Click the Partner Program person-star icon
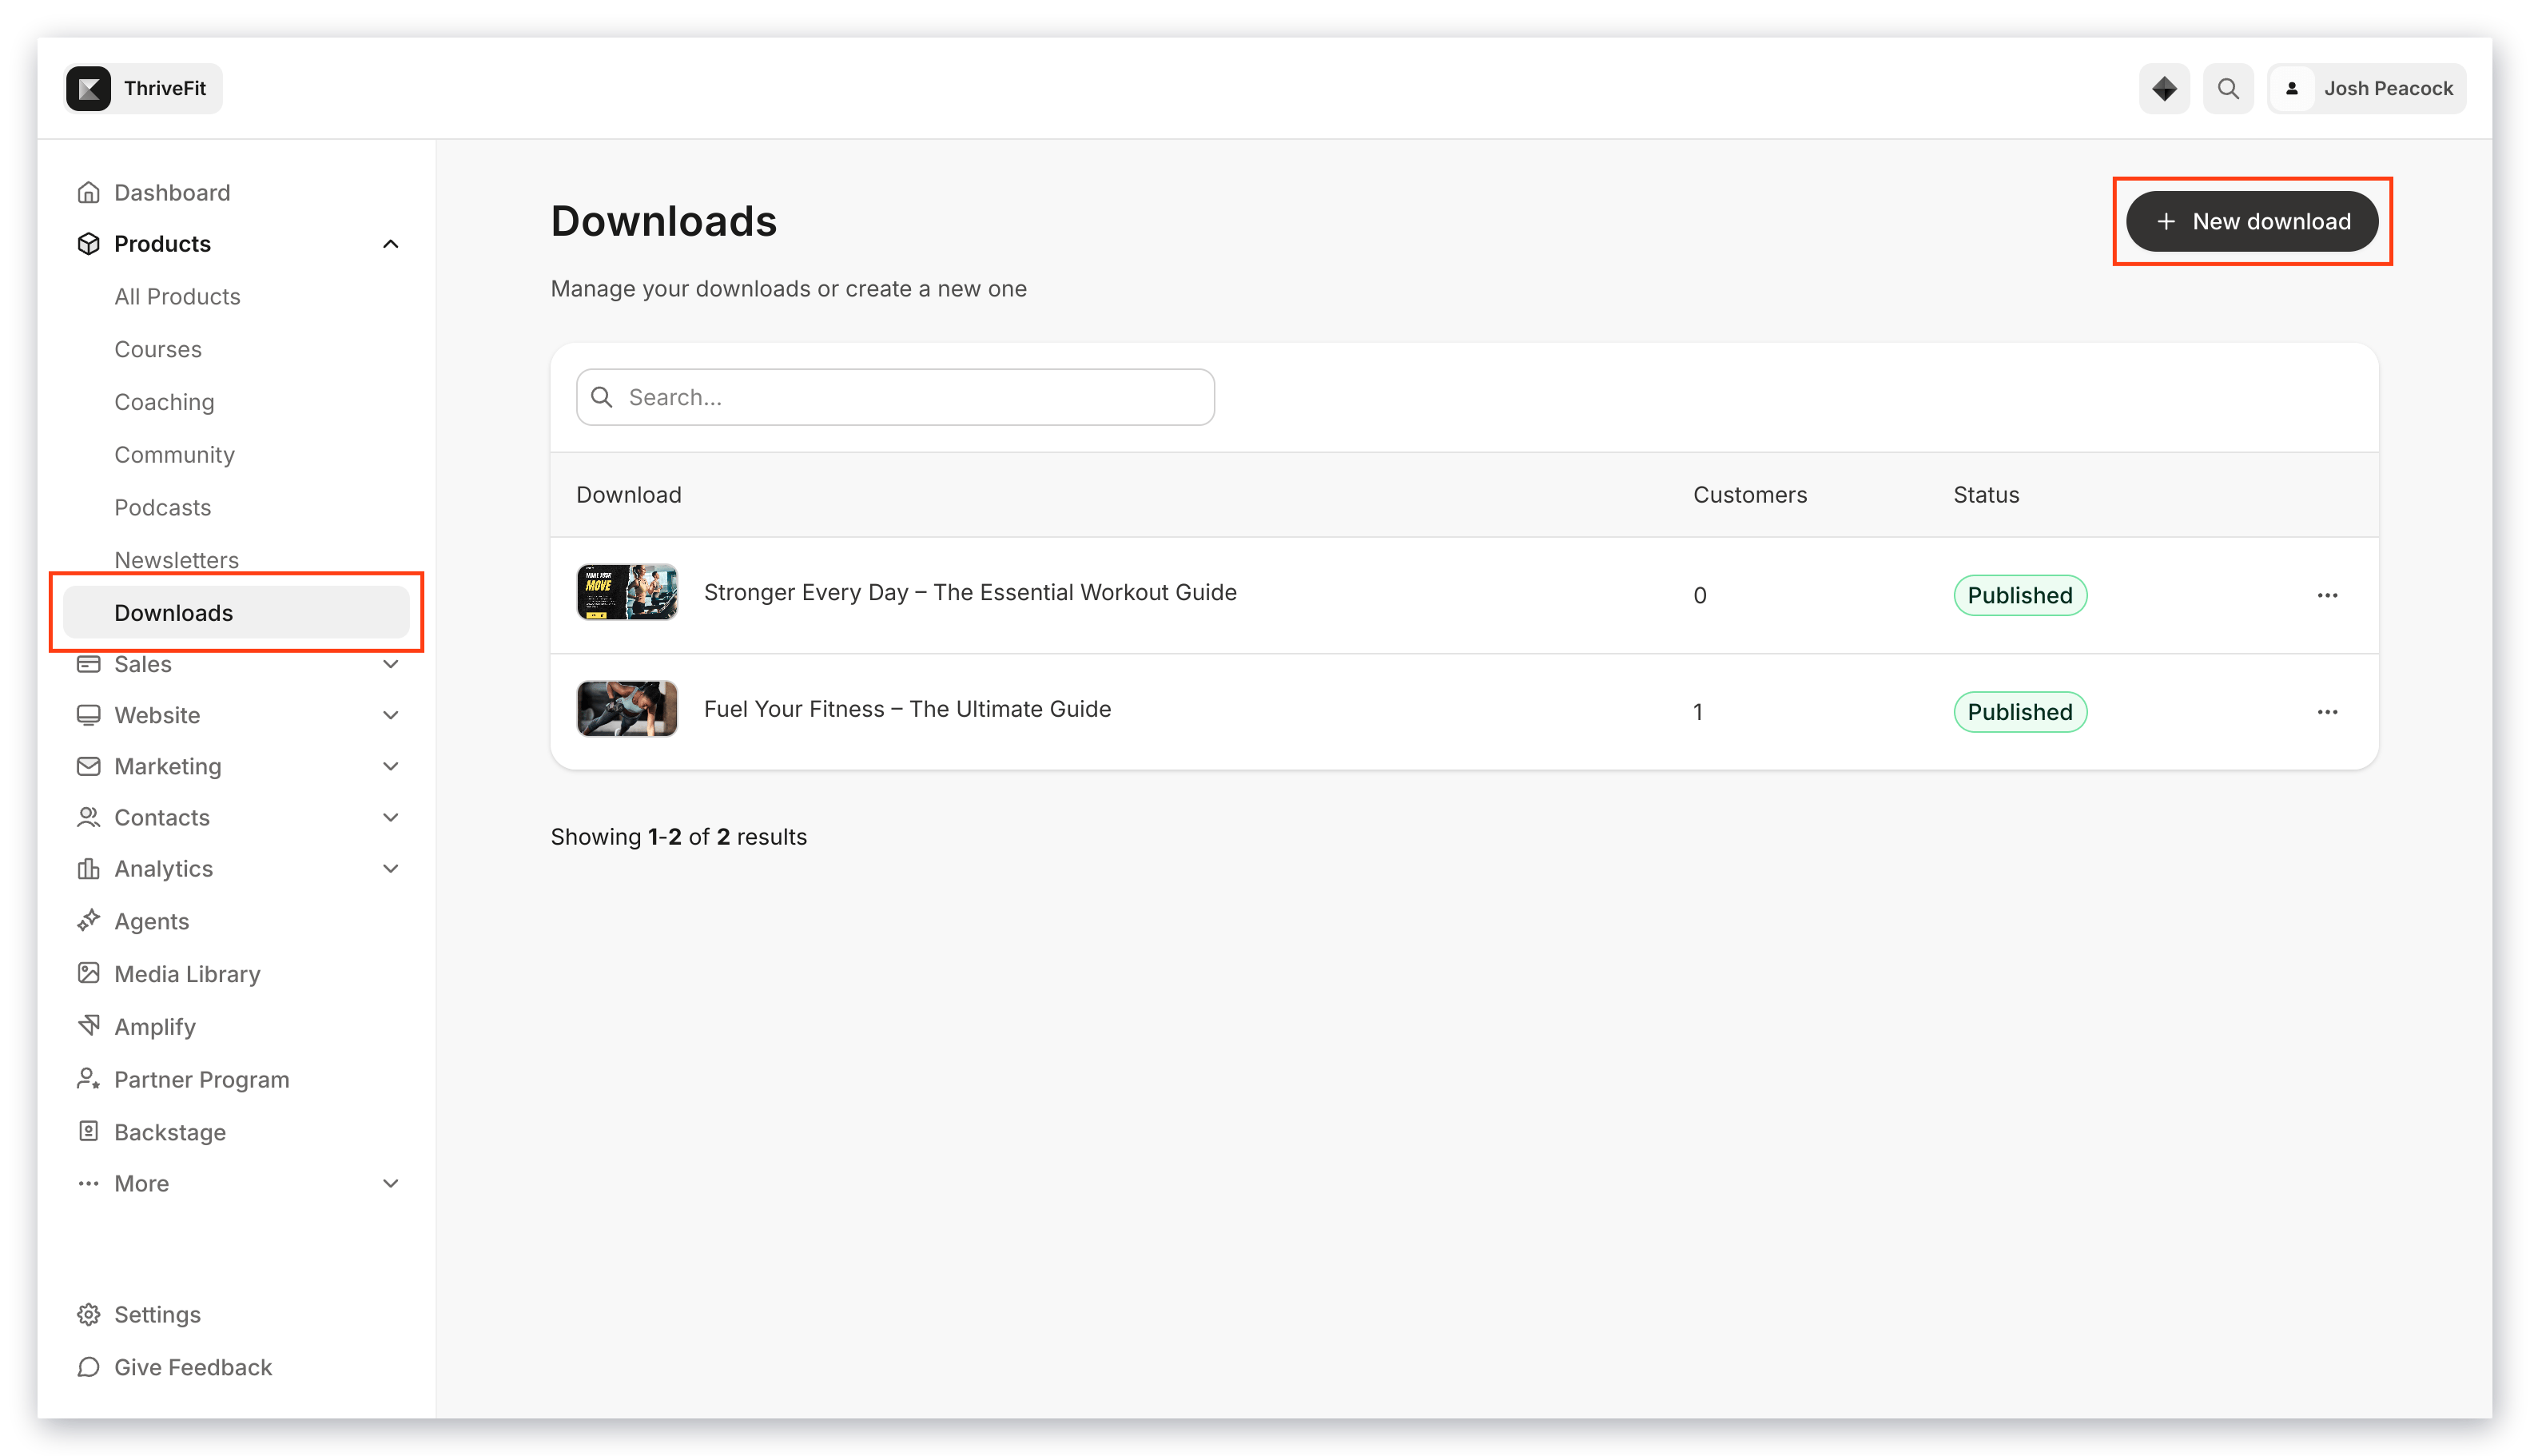The width and height of the screenshot is (2530, 1456). (89, 1078)
